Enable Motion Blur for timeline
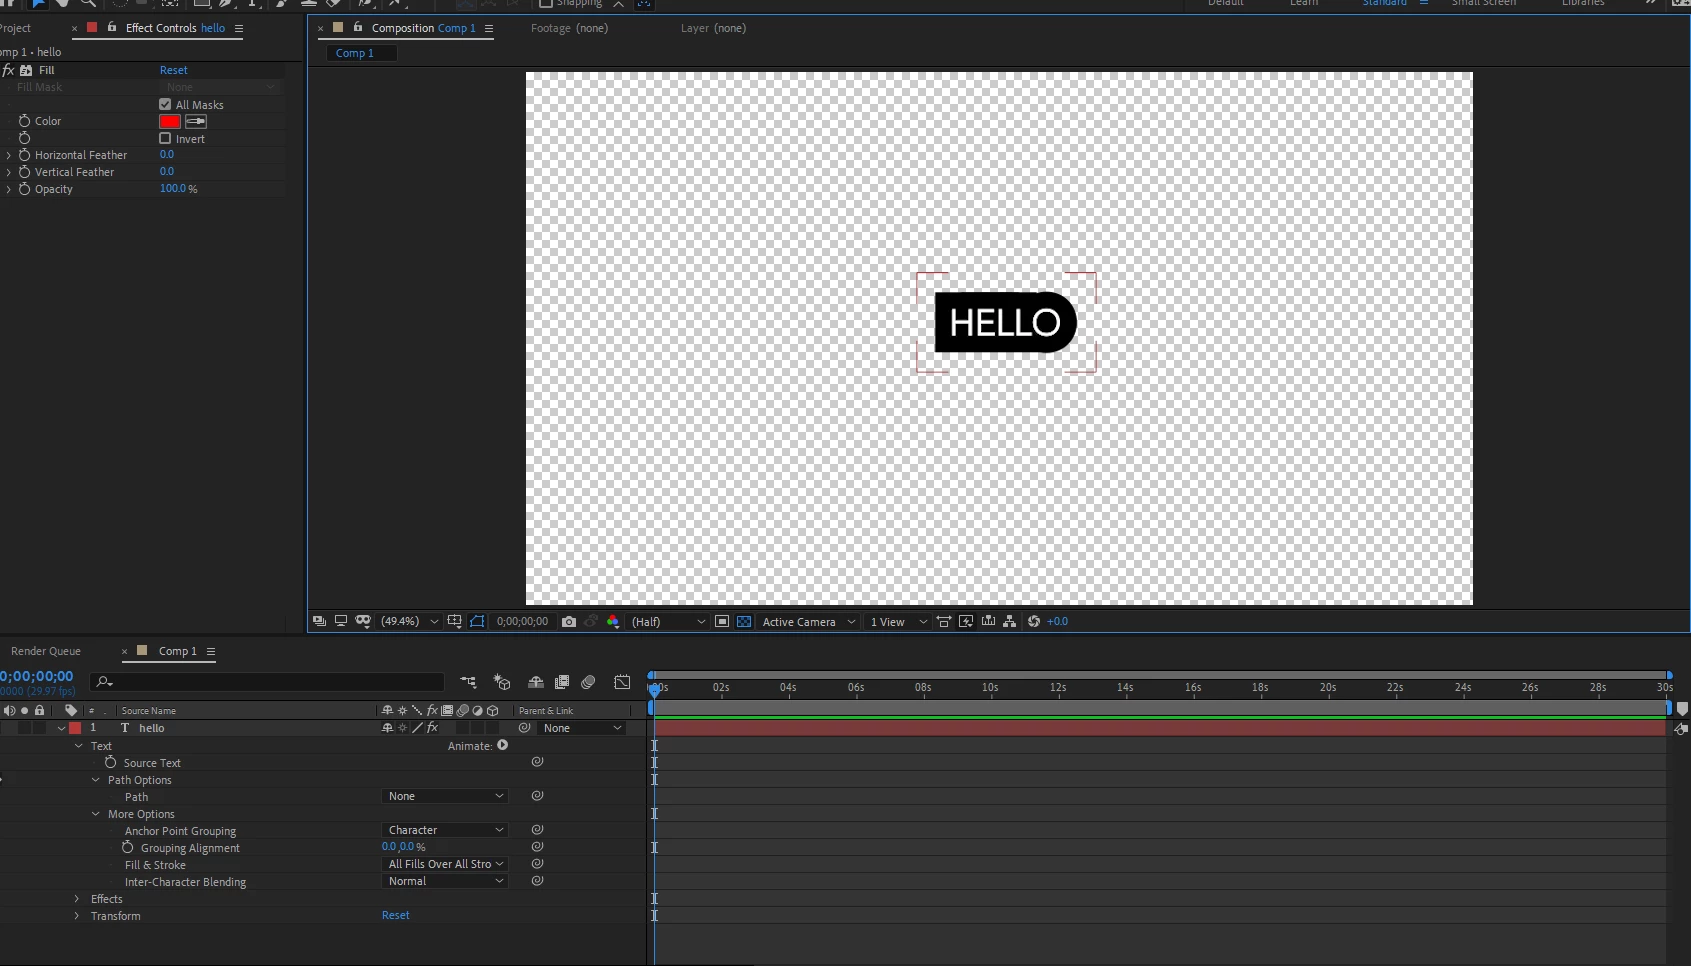 588,682
